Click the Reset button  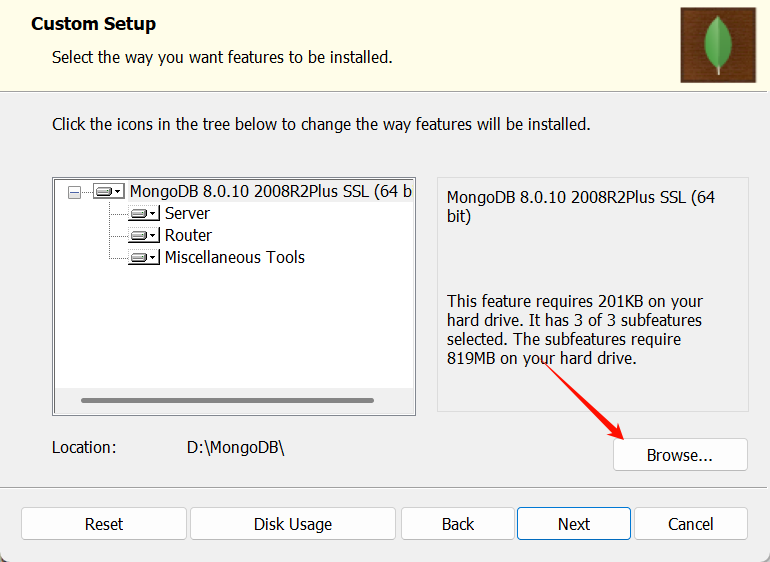104,524
